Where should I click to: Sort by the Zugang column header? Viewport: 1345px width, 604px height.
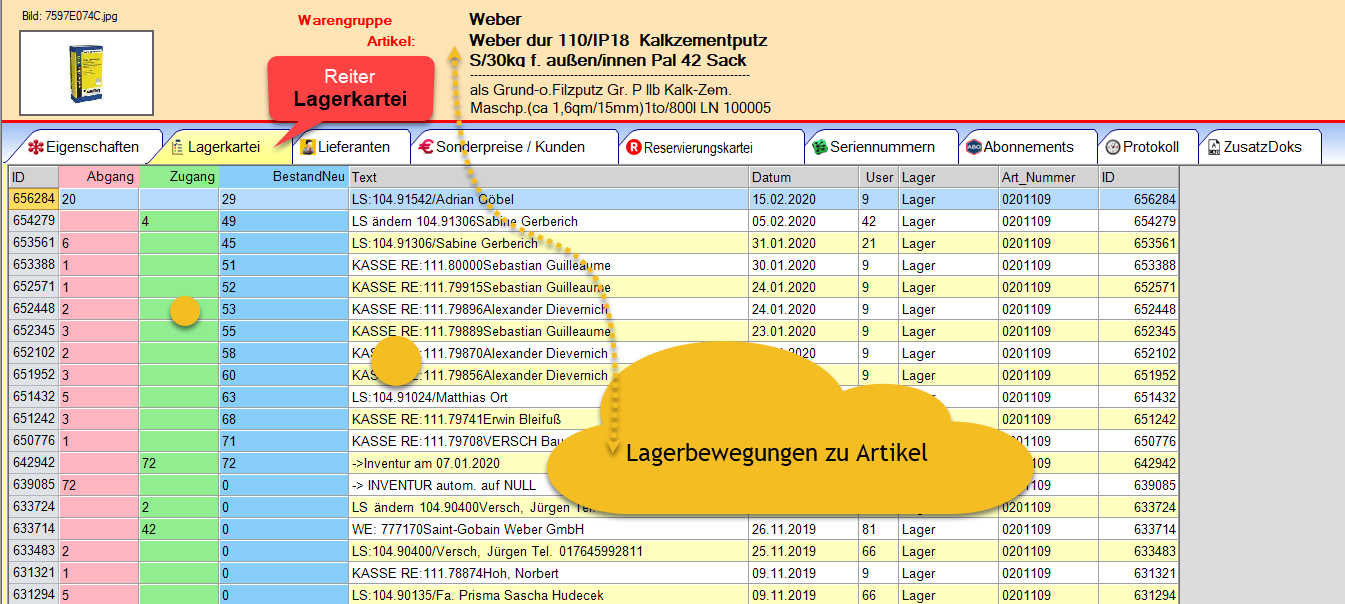point(179,177)
